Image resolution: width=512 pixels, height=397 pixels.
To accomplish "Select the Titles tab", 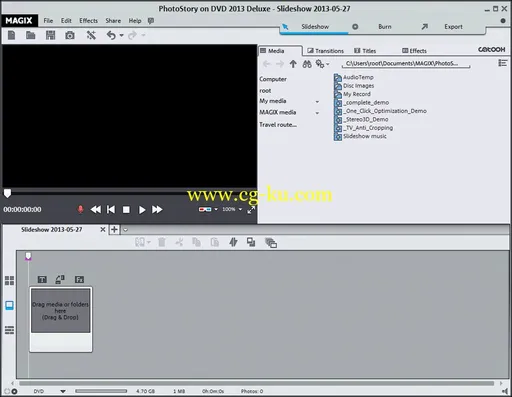I will point(365,51).
